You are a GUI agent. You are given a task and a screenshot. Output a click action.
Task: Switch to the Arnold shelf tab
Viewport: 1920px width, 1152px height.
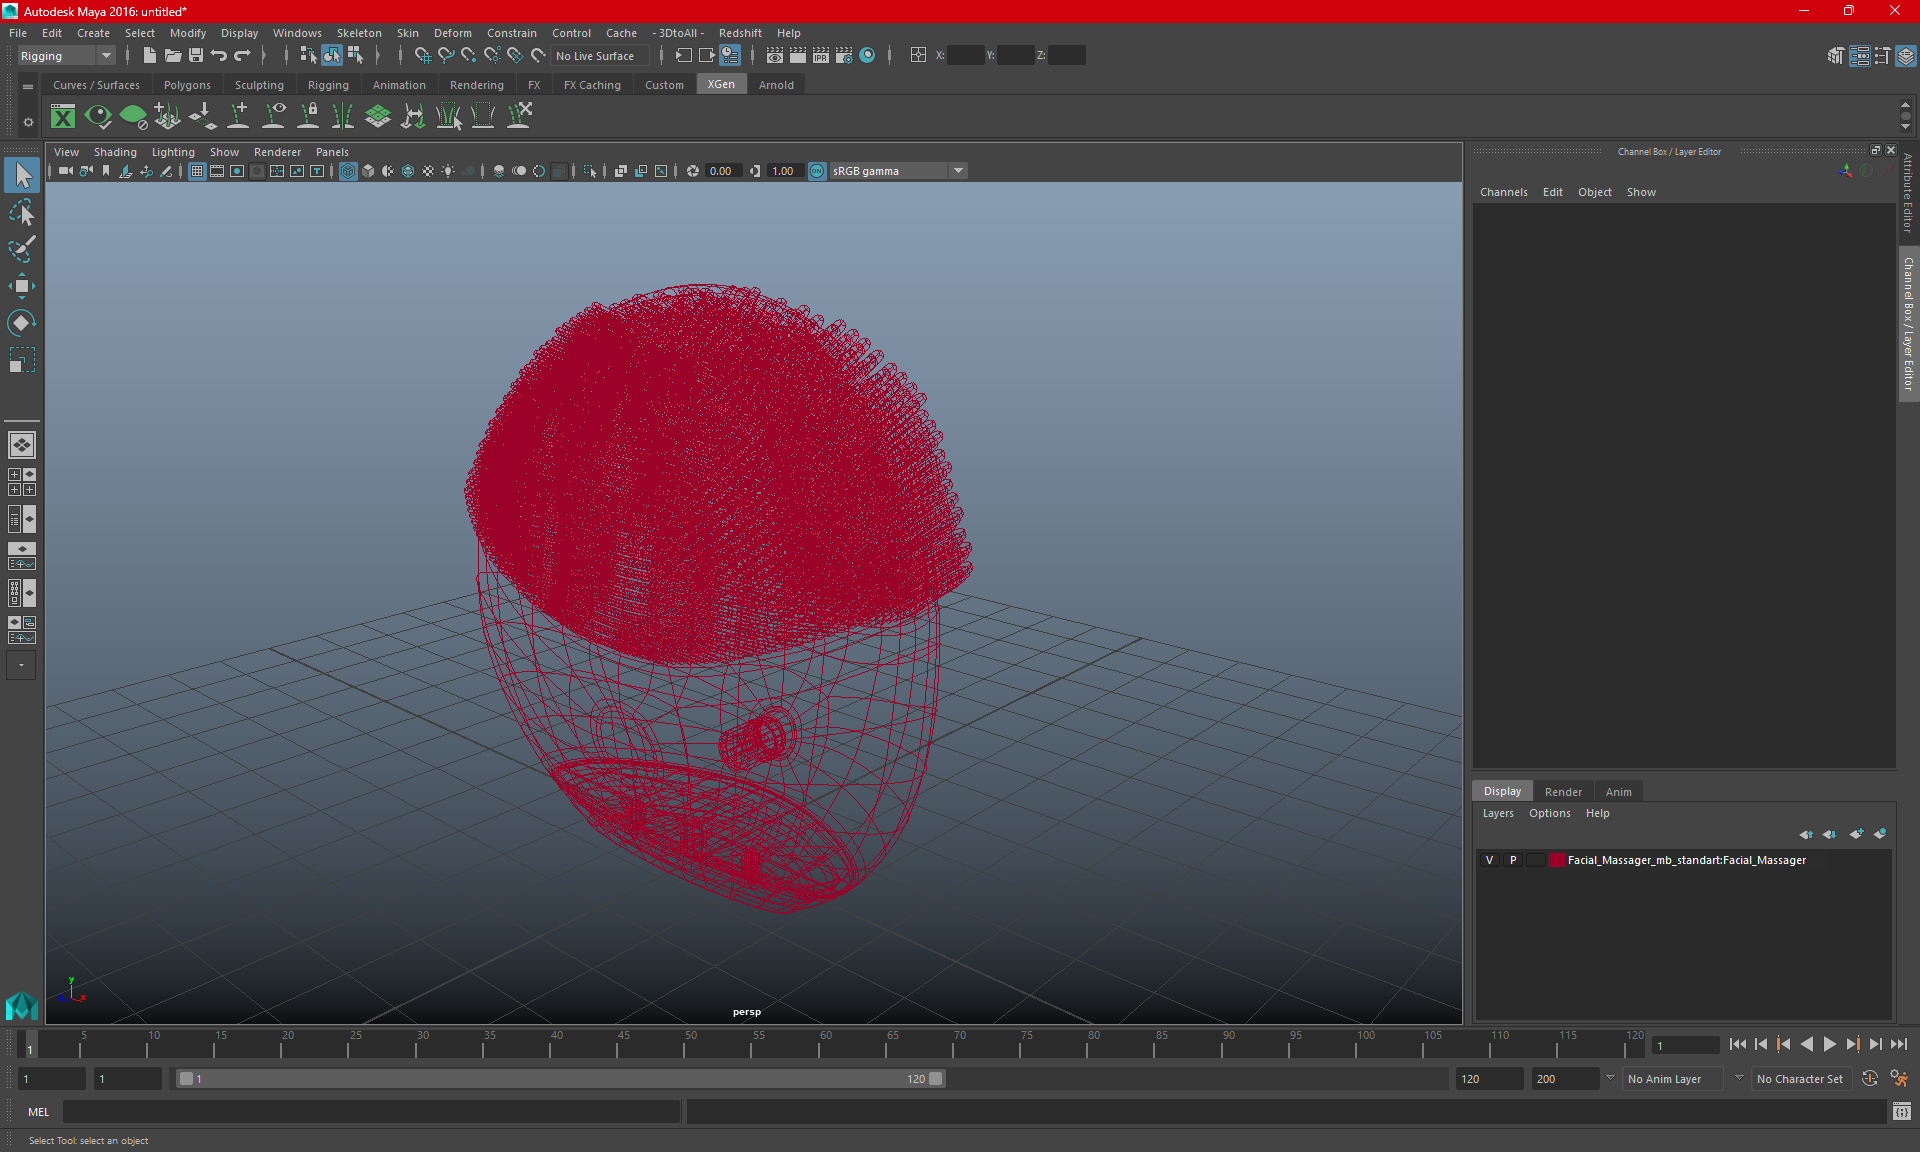click(x=776, y=85)
